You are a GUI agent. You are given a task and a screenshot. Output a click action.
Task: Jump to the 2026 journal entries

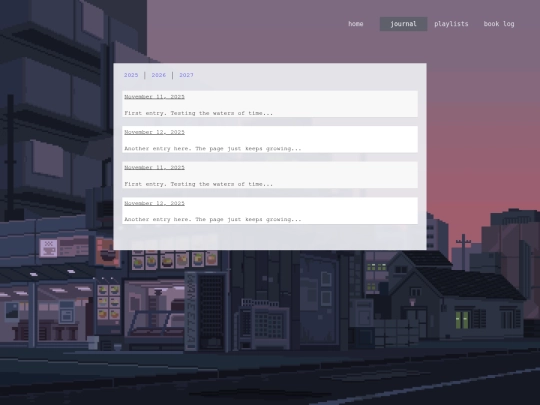[x=159, y=75]
